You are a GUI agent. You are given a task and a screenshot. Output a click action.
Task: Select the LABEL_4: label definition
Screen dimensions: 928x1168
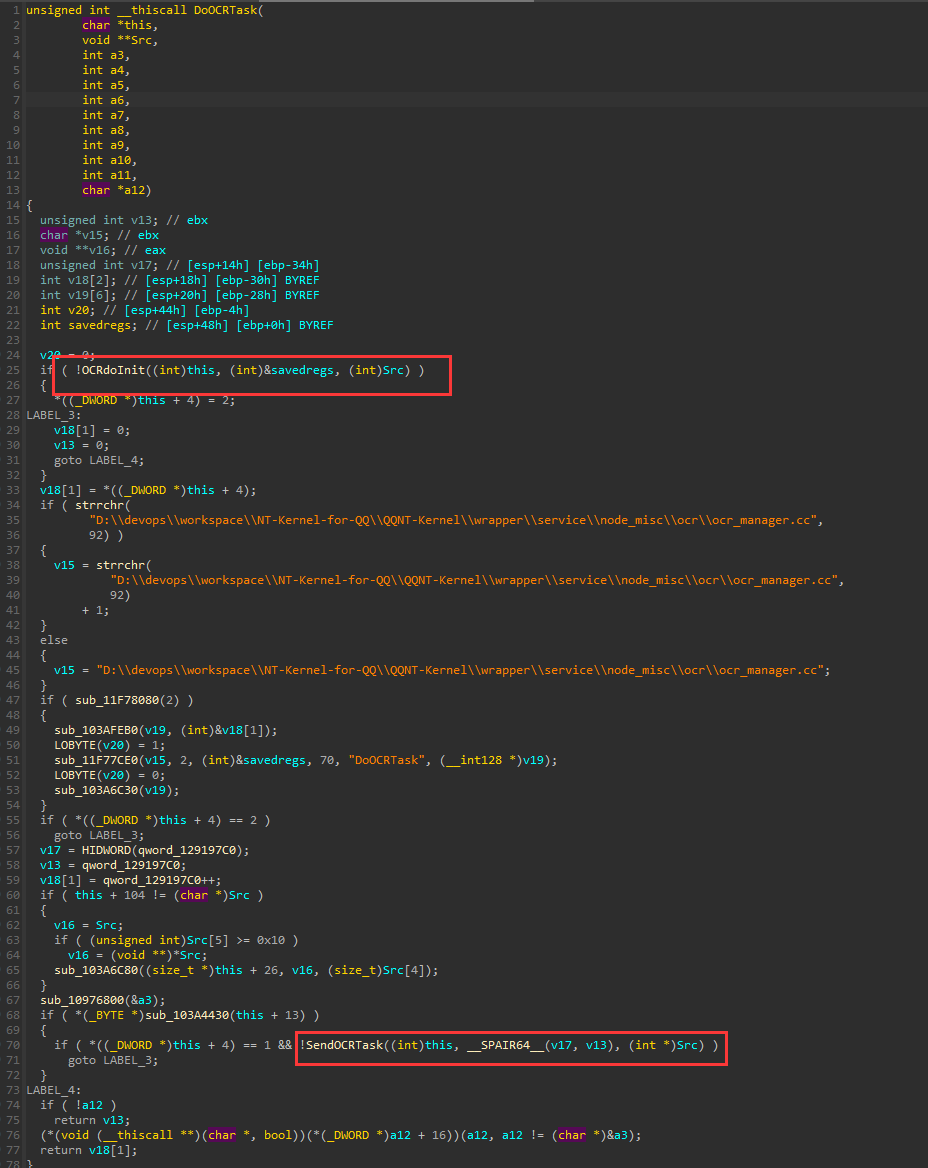[54, 1090]
